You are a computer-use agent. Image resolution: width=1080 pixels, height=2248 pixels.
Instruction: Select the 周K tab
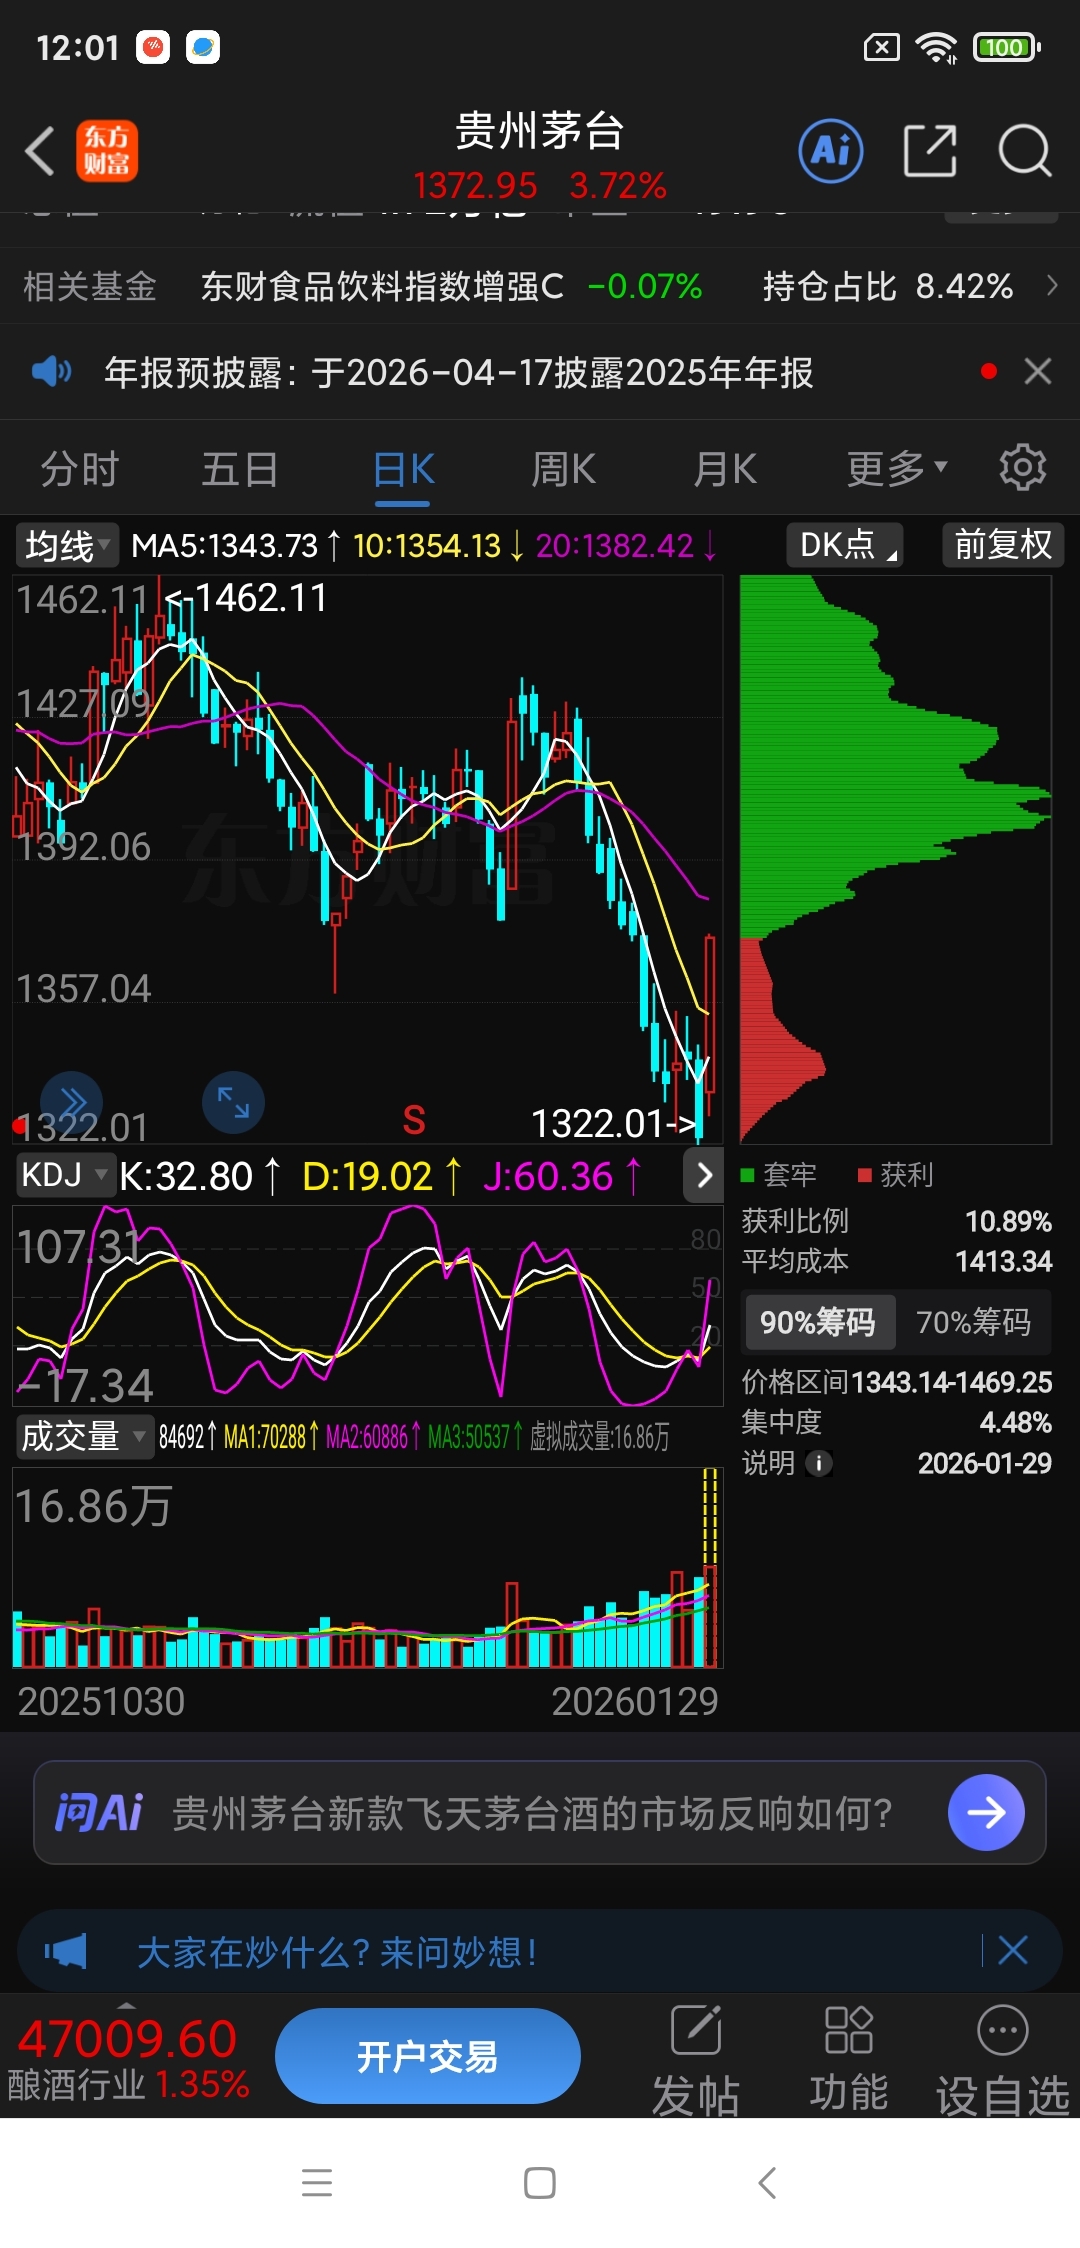pyautogui.click(x=563, y=469)
